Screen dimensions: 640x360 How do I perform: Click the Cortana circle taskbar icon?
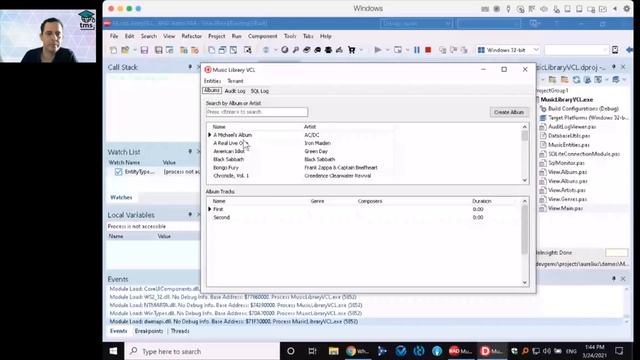(291, 351)
